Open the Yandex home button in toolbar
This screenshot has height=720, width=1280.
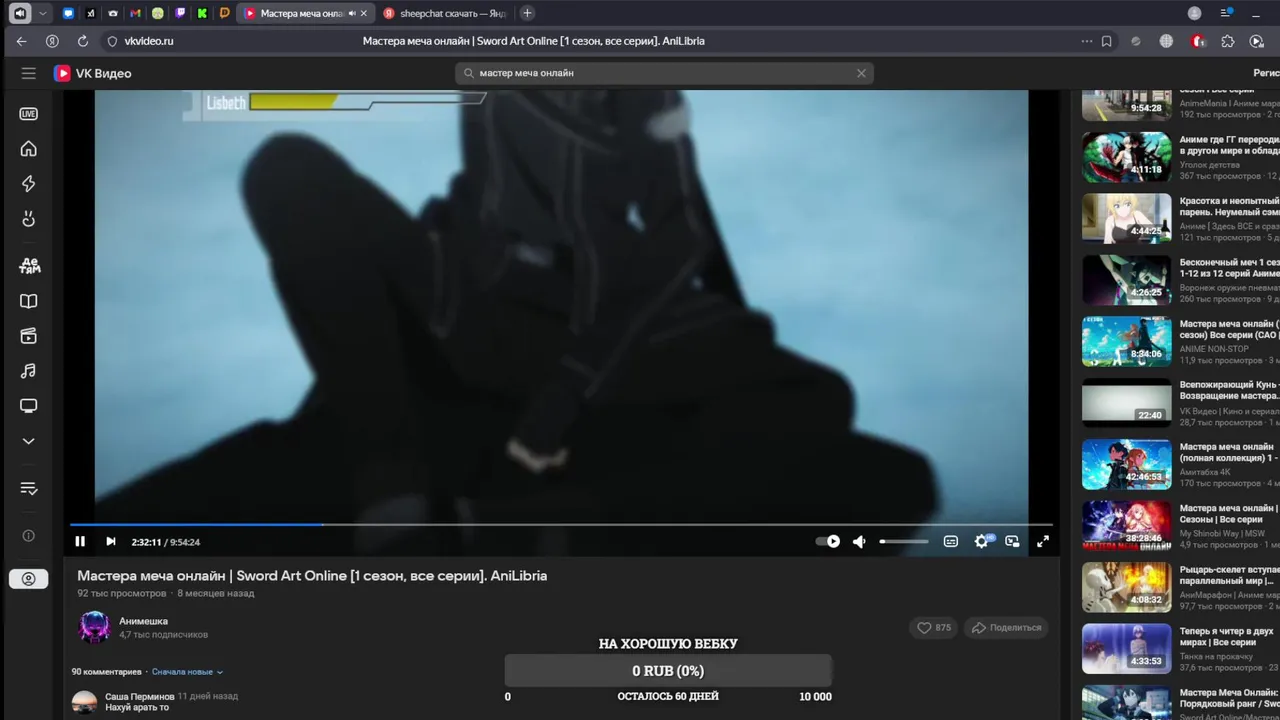tap(52, 41)
